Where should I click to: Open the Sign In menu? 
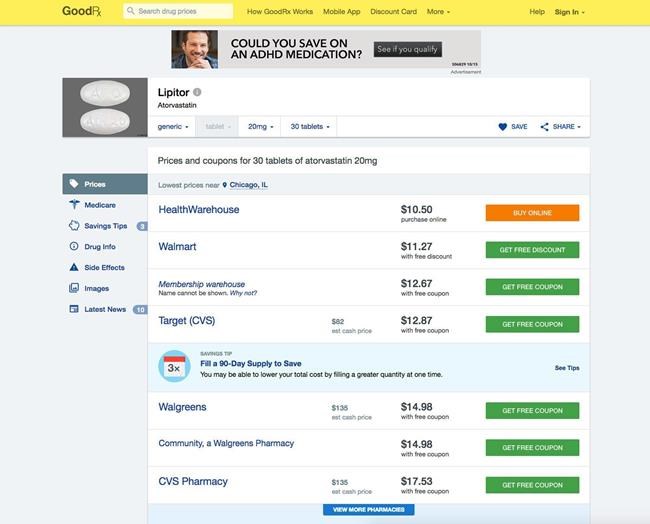click(569, 12)
